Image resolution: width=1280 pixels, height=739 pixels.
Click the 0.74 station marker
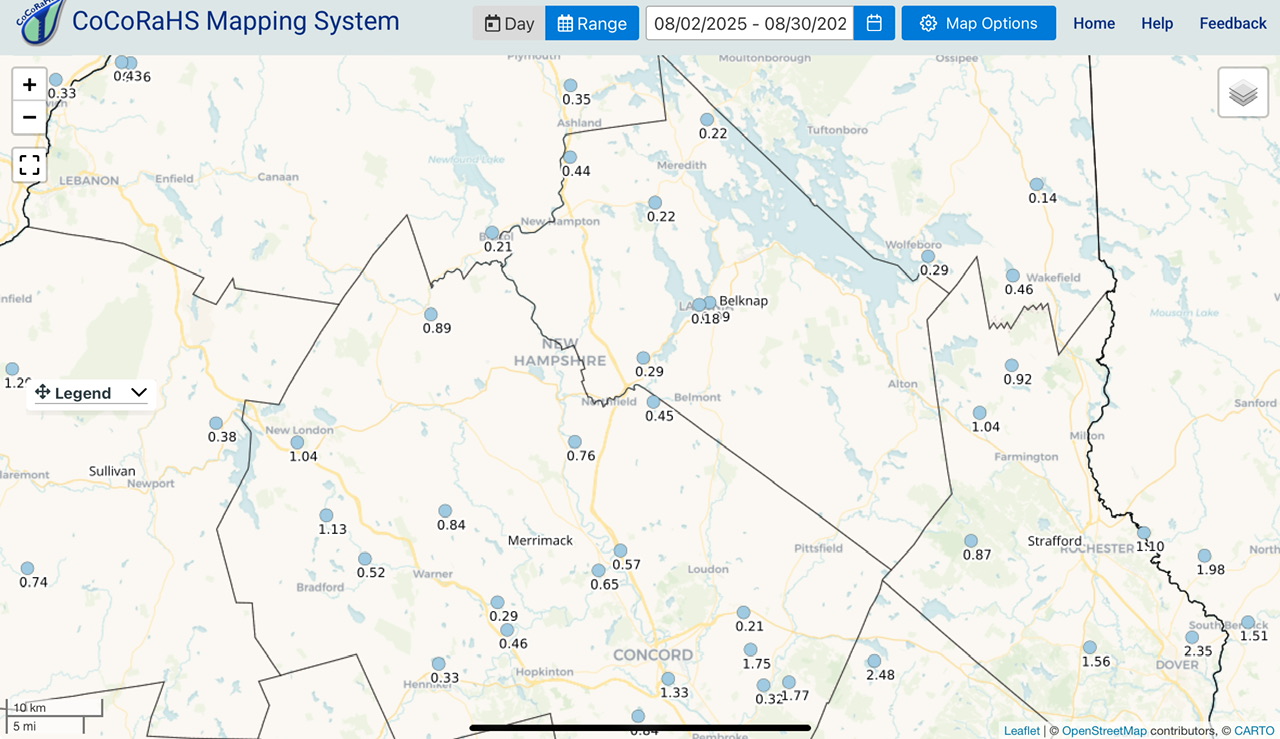(x=28, y=569)
